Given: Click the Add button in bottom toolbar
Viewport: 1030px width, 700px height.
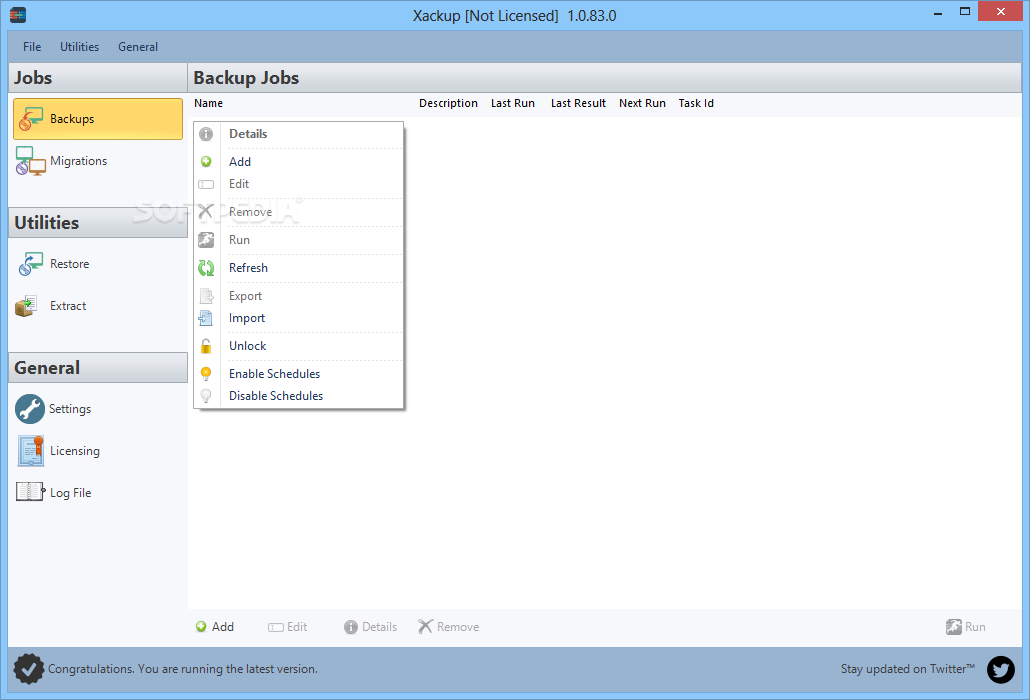Looking at the screenshot, I should pyautogui.click(x=215, y=627).
